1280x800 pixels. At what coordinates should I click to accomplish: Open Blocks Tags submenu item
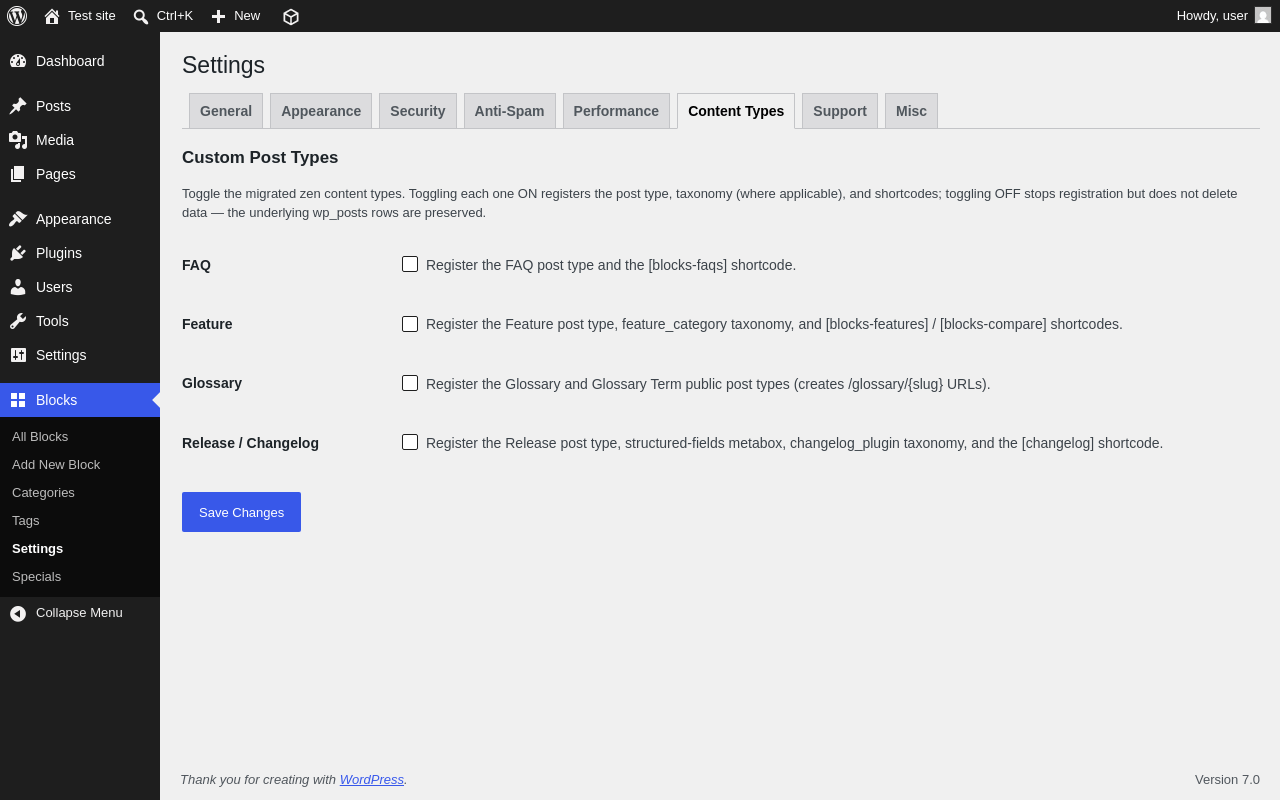26,520
